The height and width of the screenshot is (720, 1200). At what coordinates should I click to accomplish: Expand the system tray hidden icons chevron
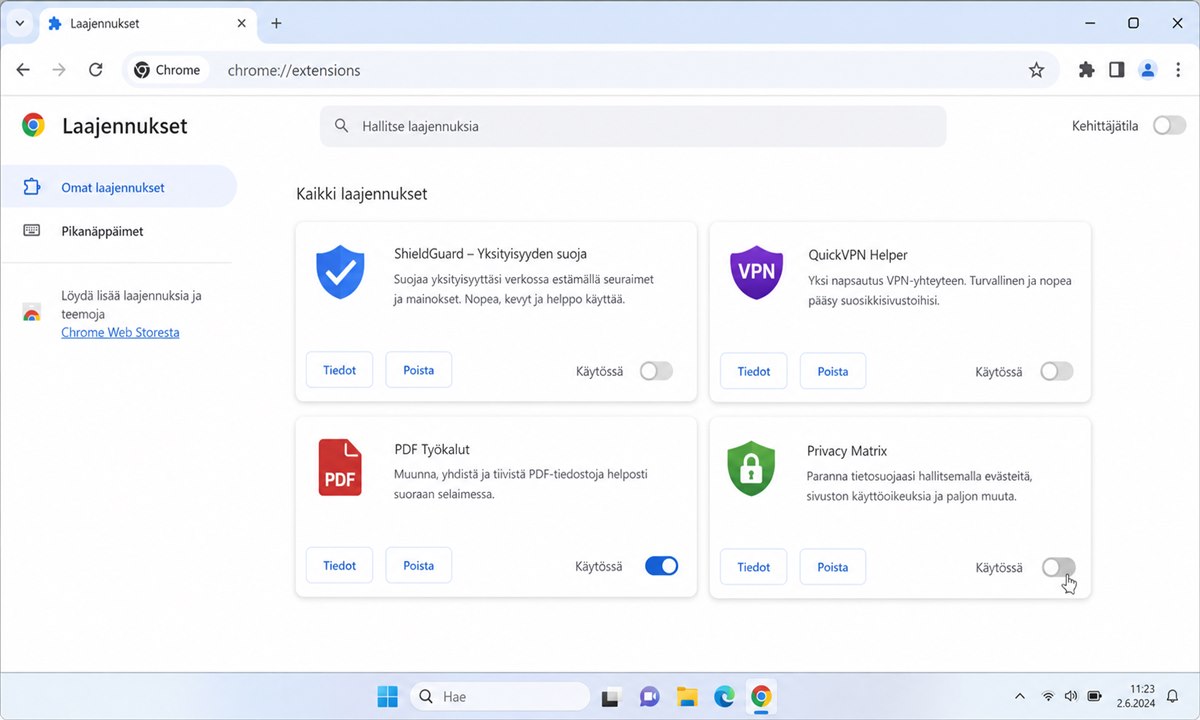click(x=1019, y=696)
